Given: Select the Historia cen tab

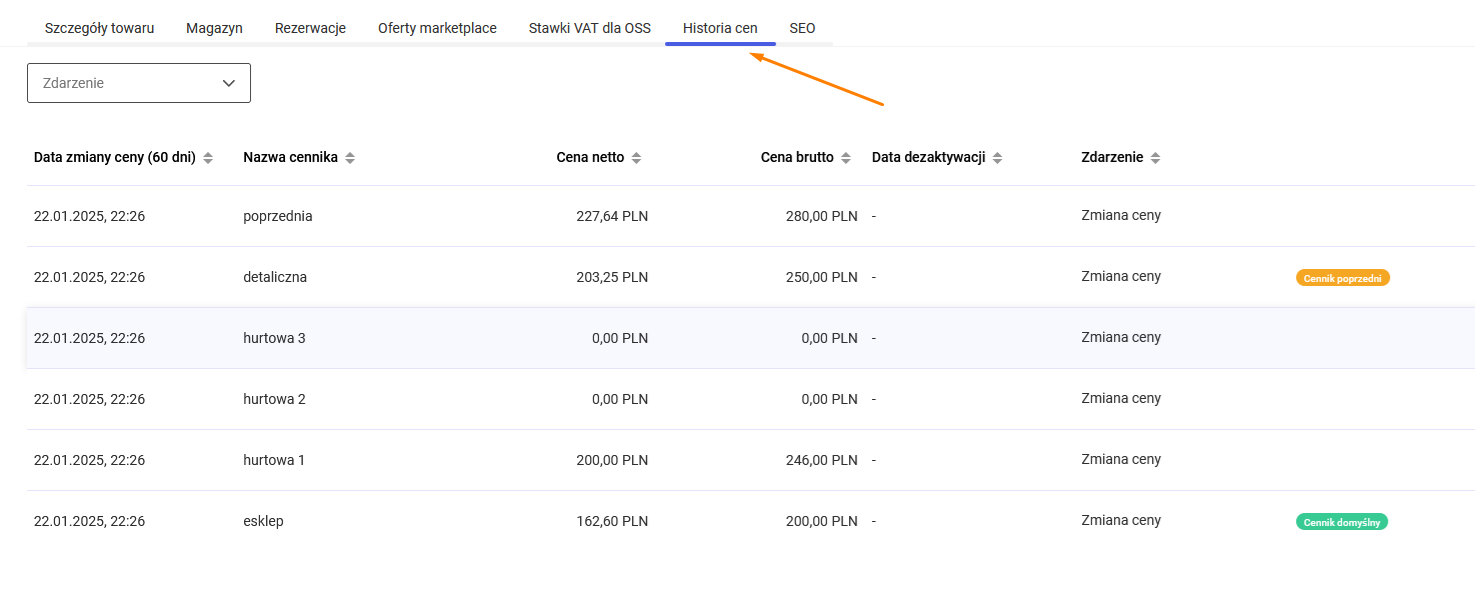Looking at the screenshot, I should [x=720, y=28].
